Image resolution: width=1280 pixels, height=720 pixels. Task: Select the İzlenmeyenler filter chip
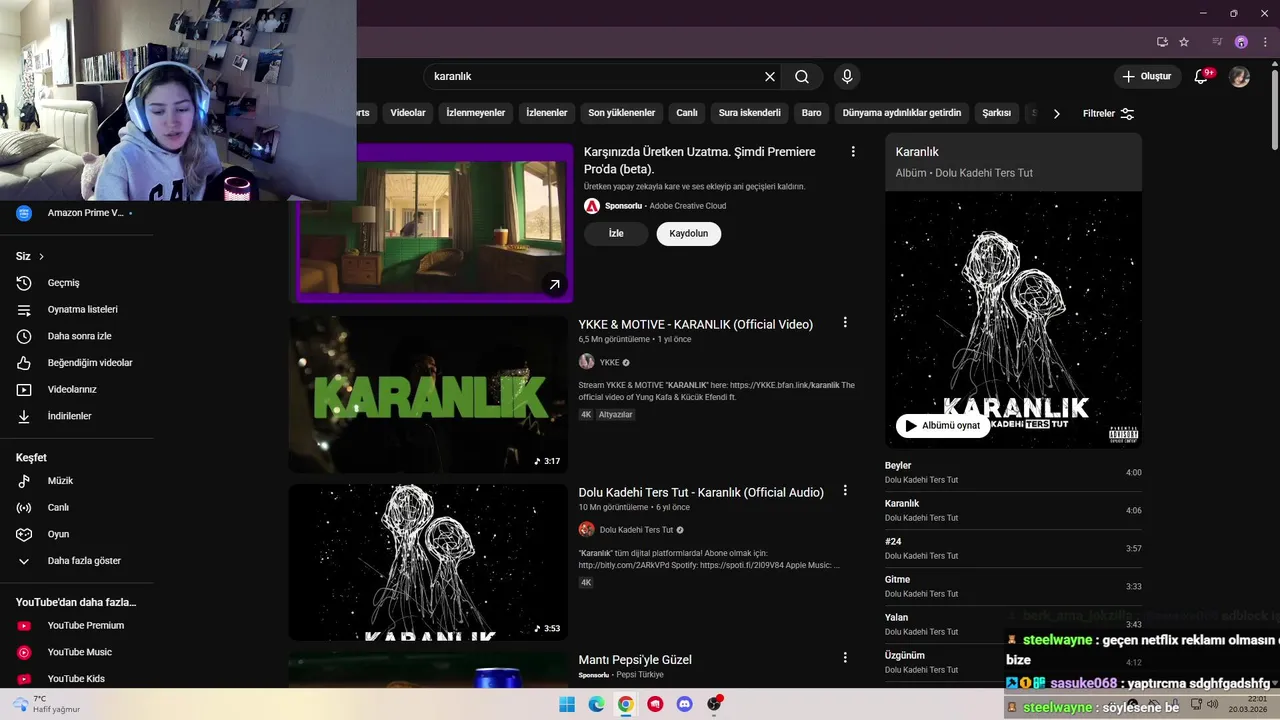point(475,113)
